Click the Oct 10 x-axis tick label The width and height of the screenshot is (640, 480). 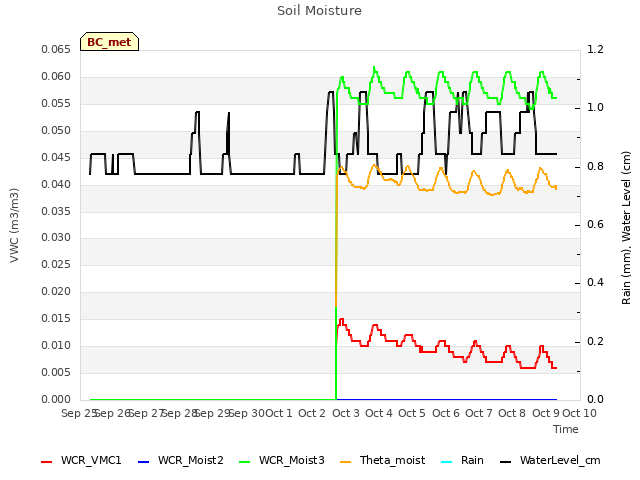pos(580,413)
